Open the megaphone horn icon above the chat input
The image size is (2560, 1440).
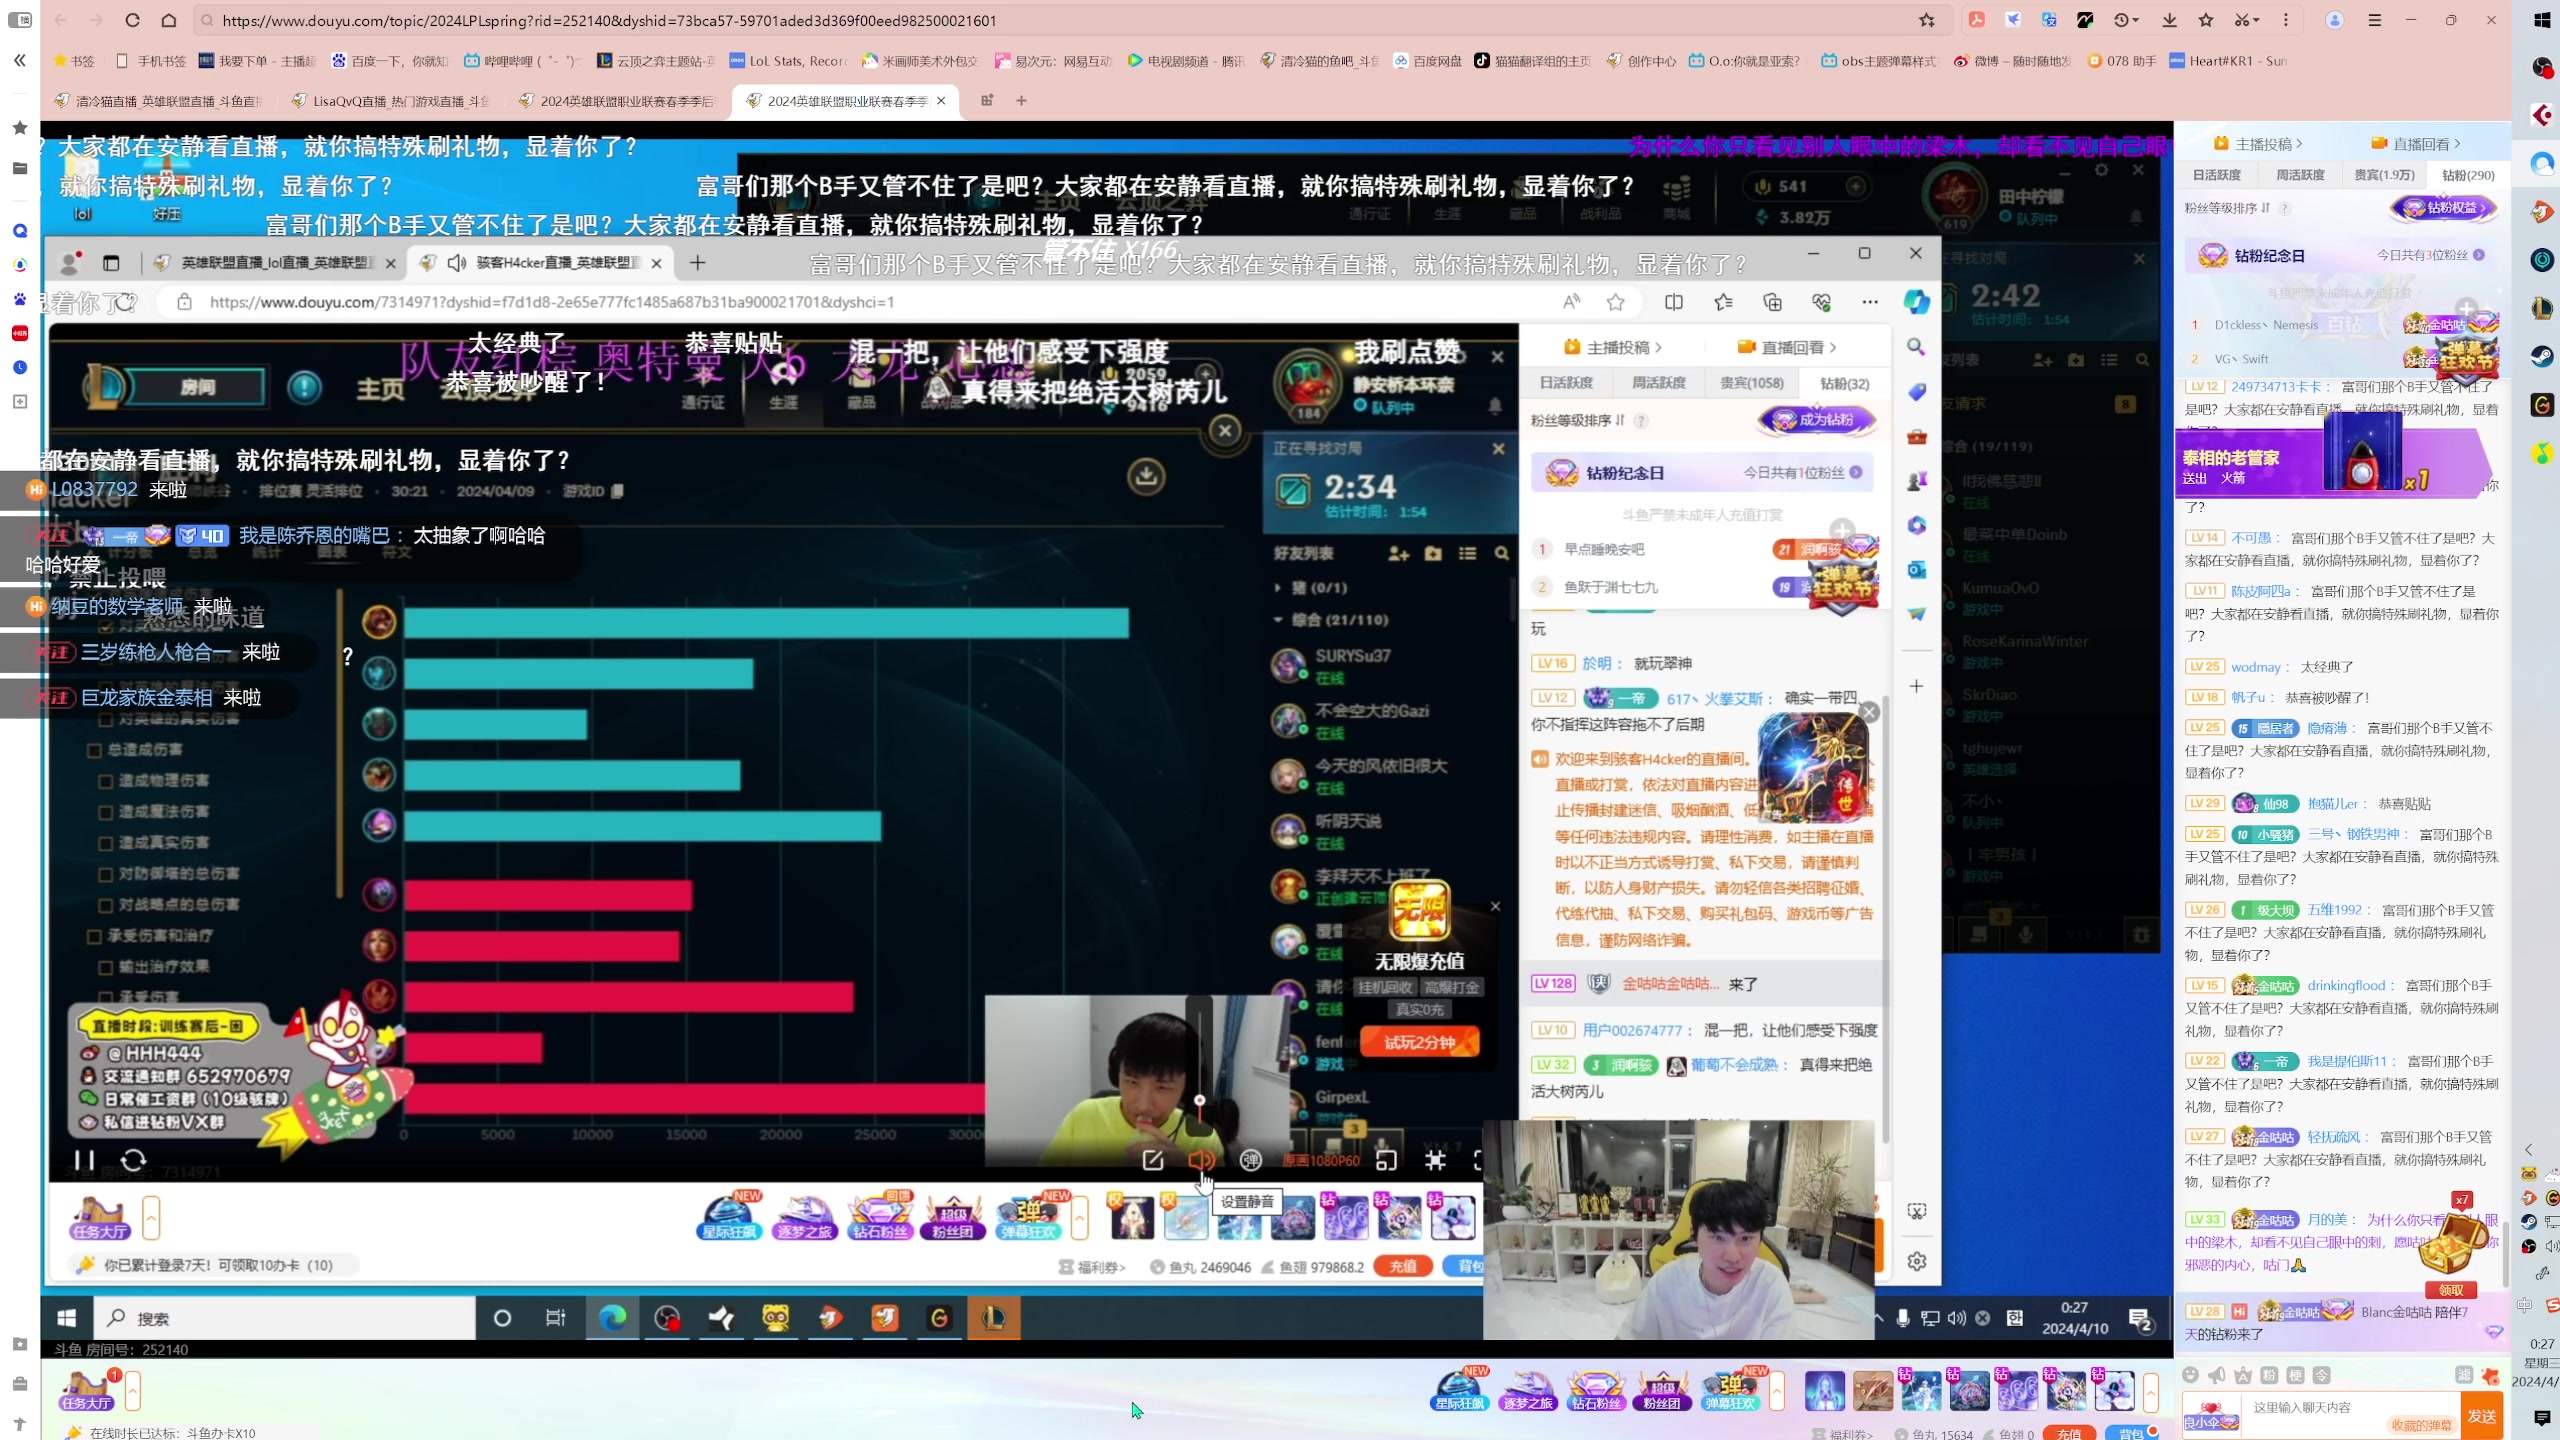(x=2217, y=1375)
